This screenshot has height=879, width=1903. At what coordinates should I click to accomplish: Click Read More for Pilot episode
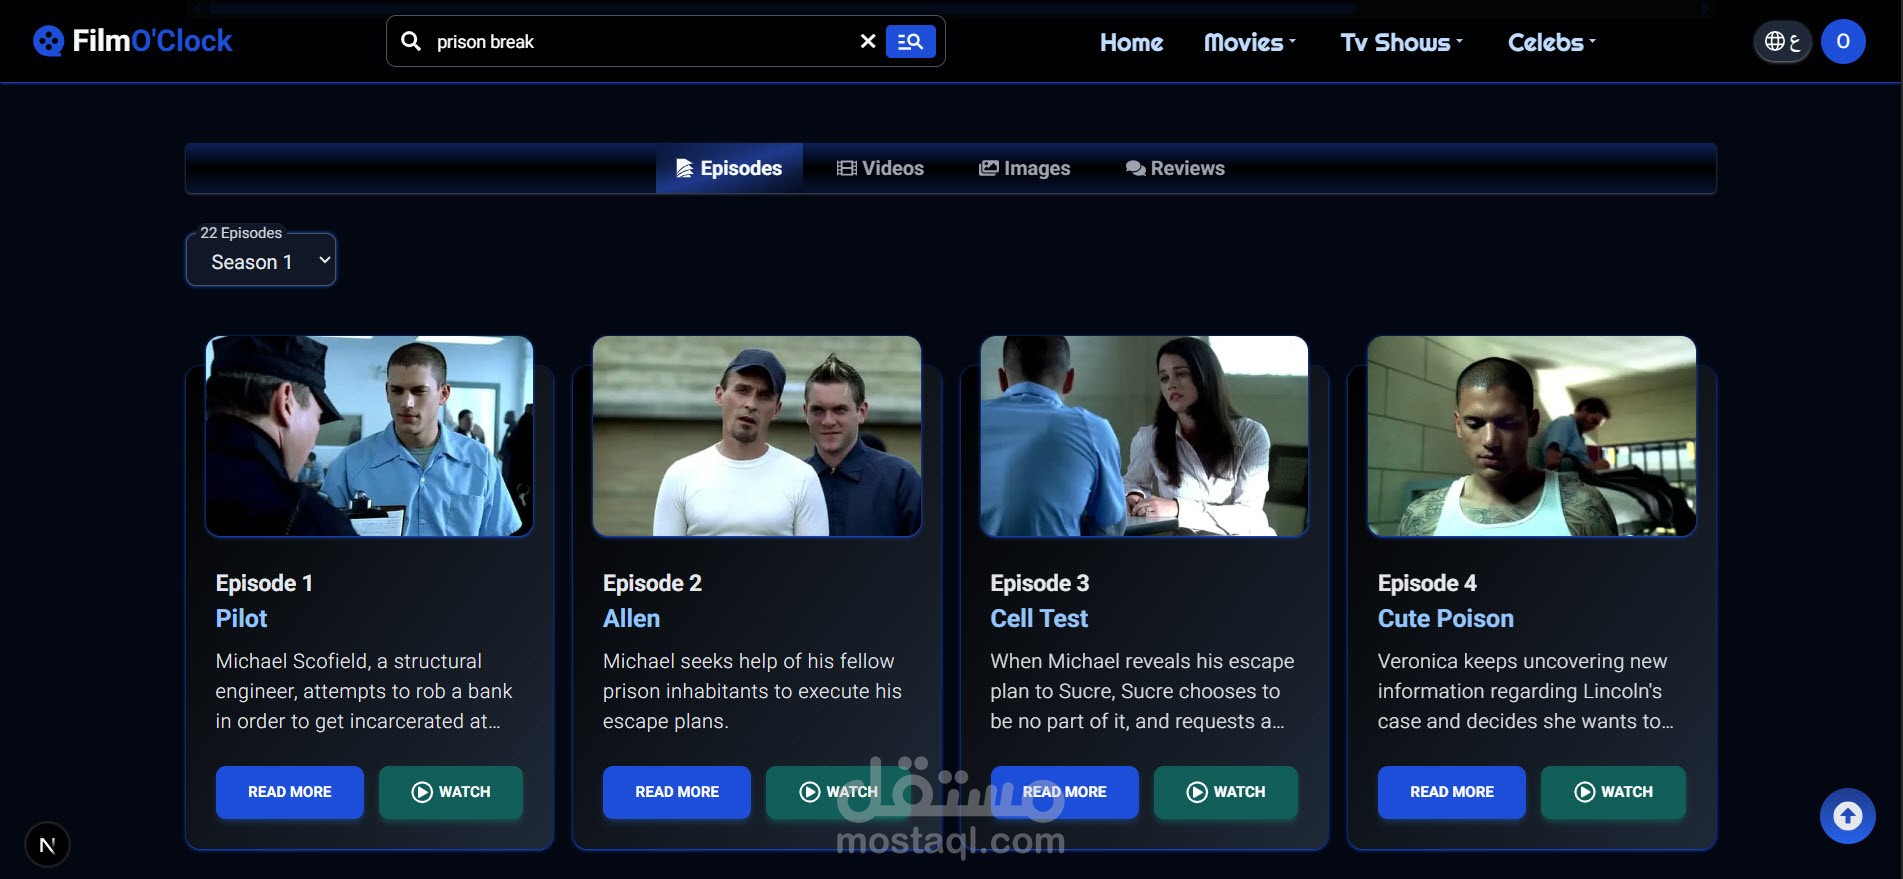pyautogui.click(x=290, y=792)
